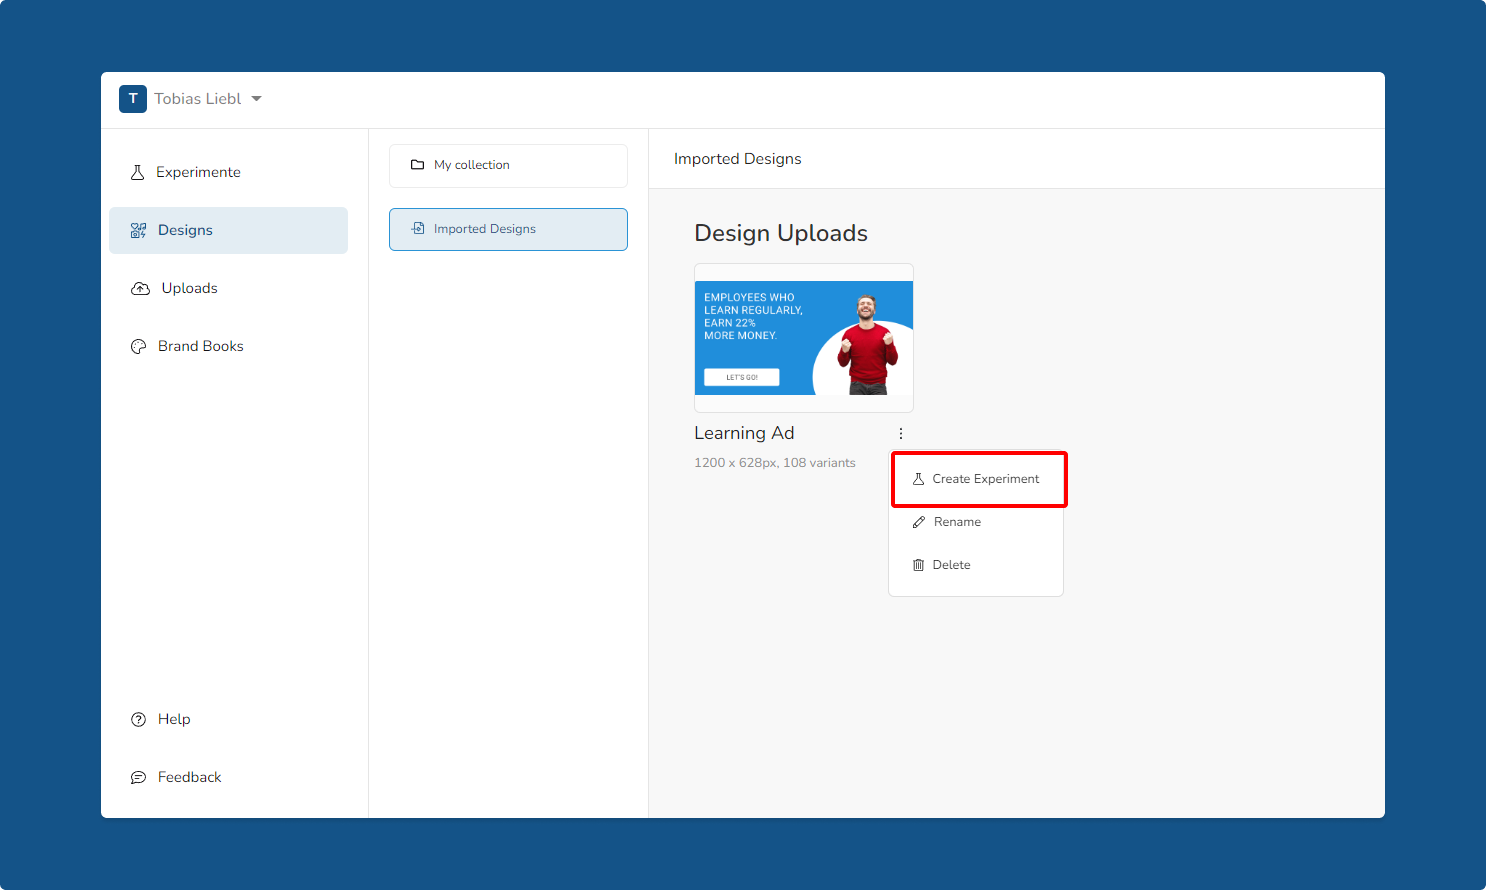Click the Imported Designs header title

pos(738,159)
